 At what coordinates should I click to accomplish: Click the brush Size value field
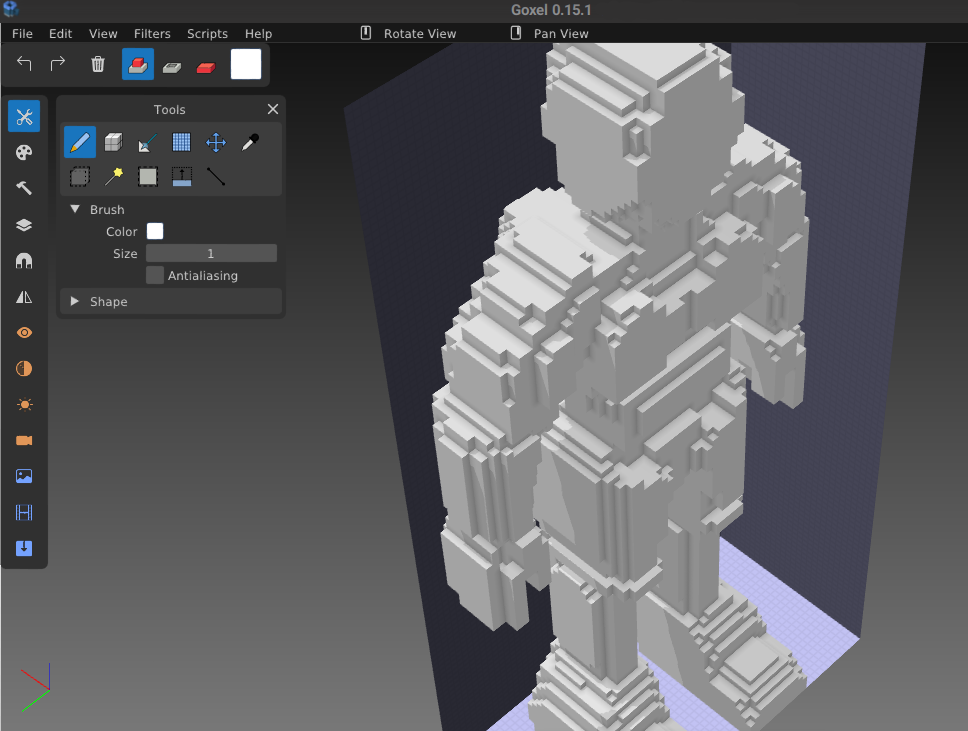tap(211, 253)
